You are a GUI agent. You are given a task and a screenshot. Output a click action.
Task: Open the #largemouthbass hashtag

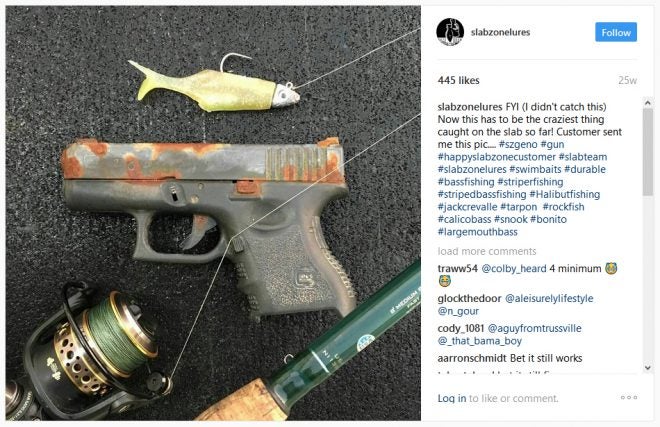(477, 232)
